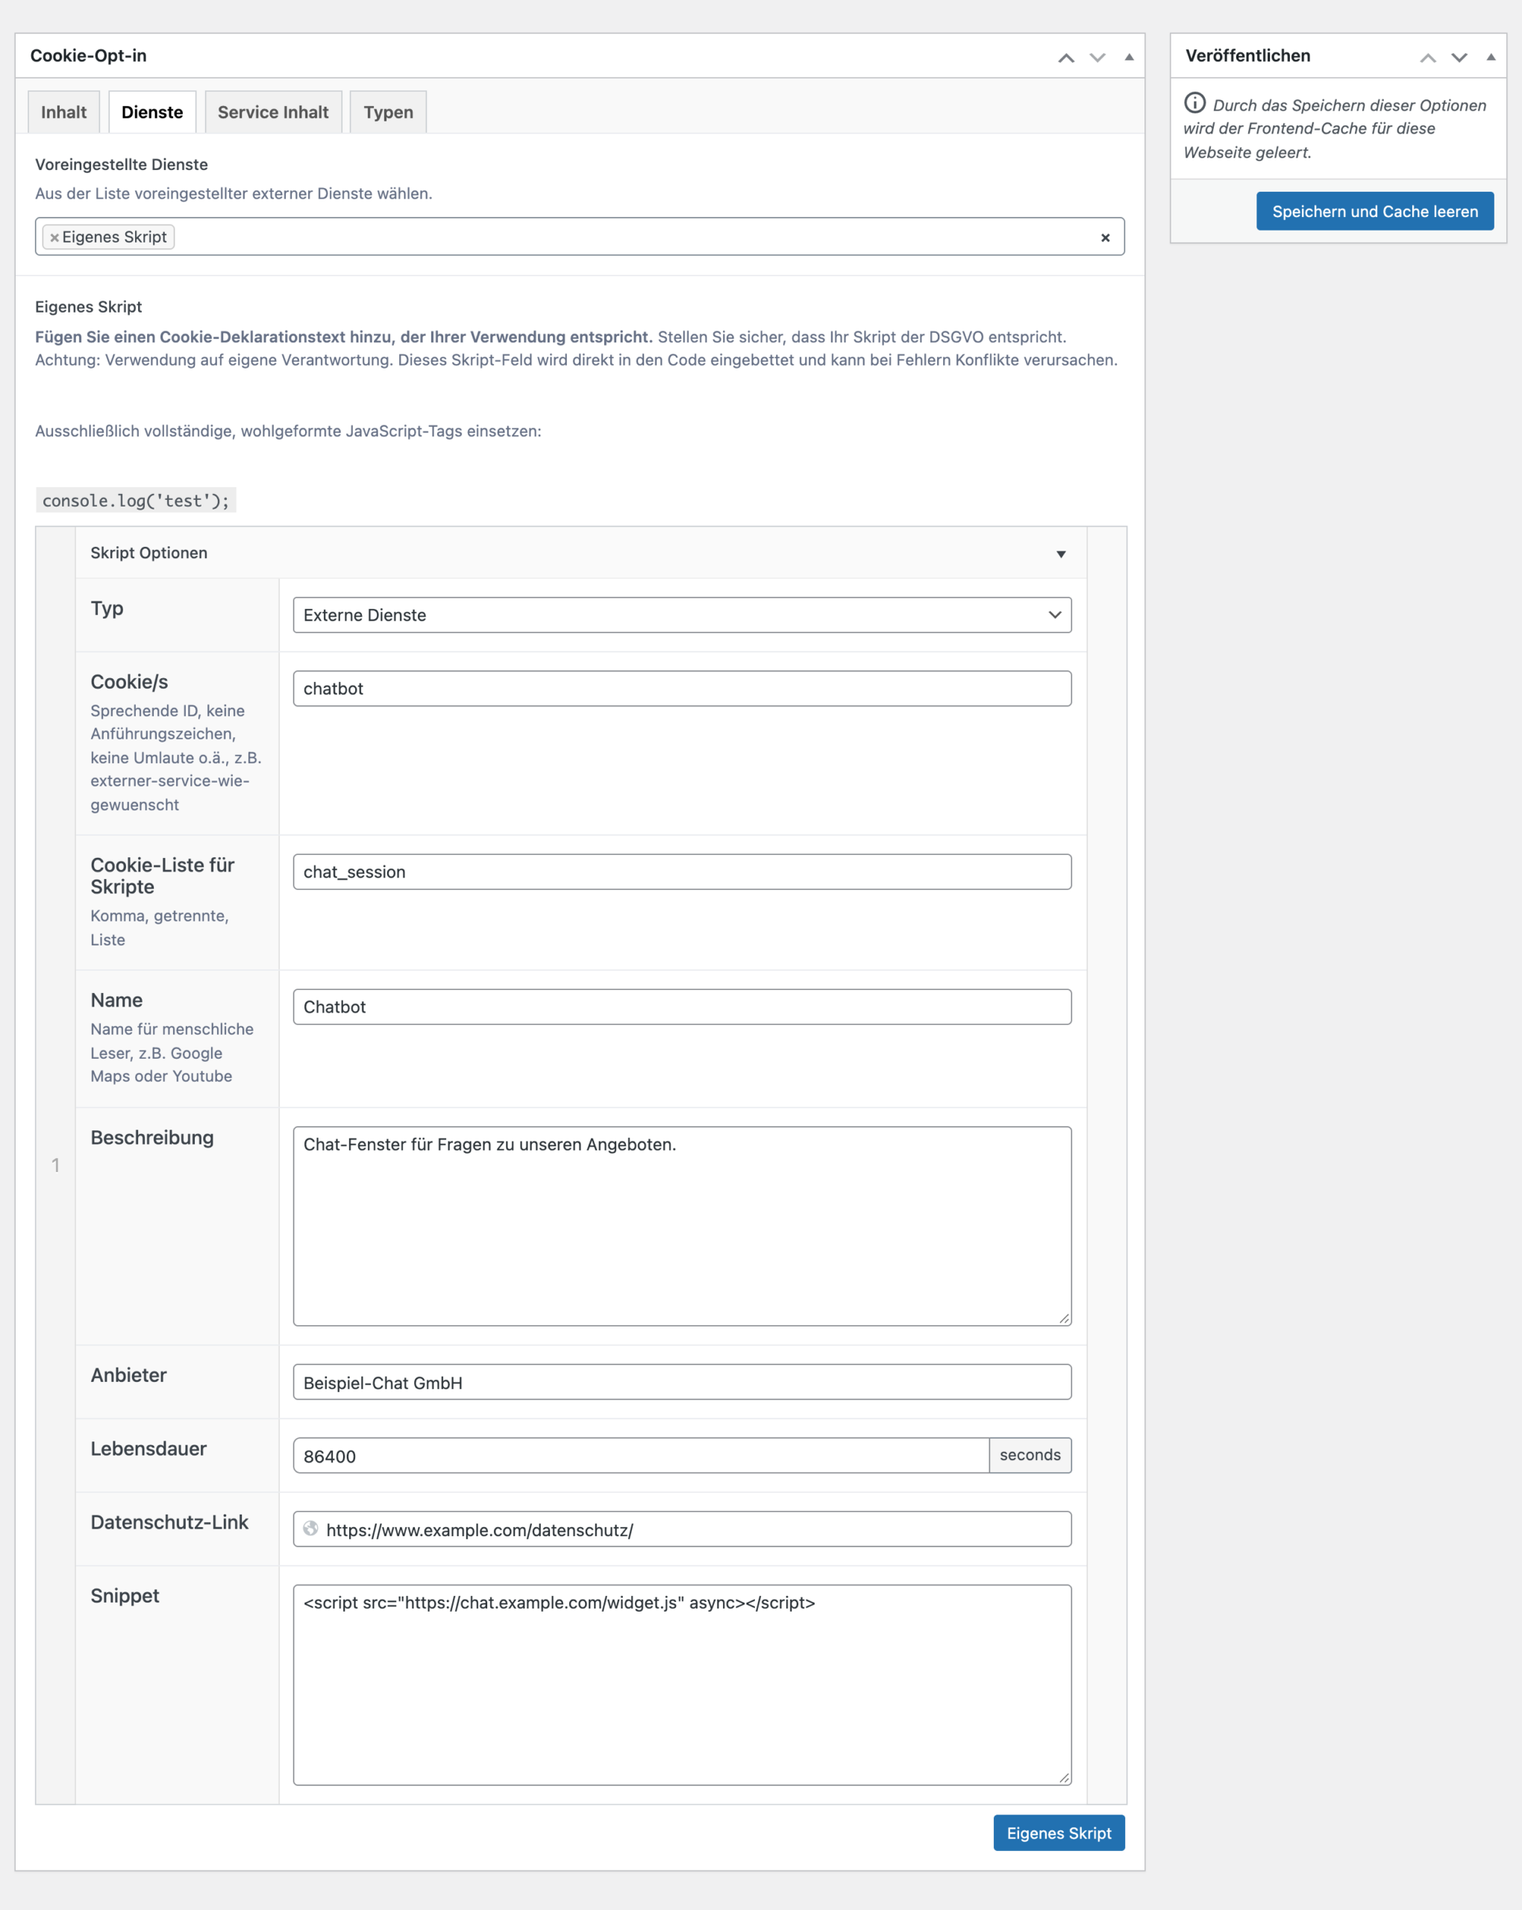The width and height of the screenshot is (1522, 1910).
Task: Click the row number 1 handle
Action: [56, 1165]
